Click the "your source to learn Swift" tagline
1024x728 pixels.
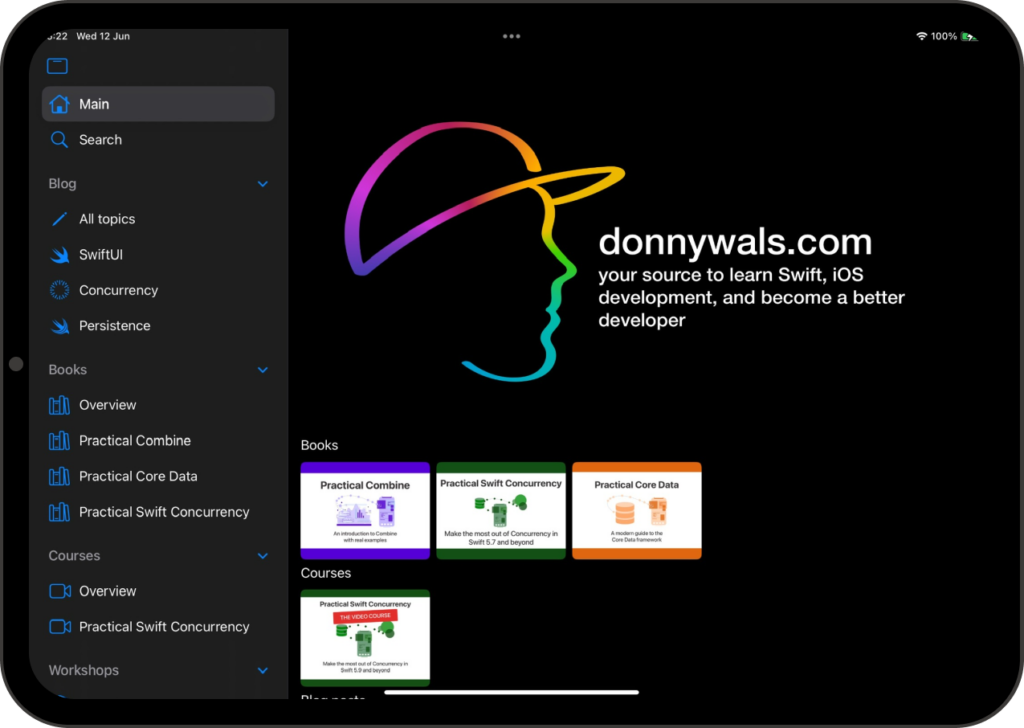click(752, 298)
